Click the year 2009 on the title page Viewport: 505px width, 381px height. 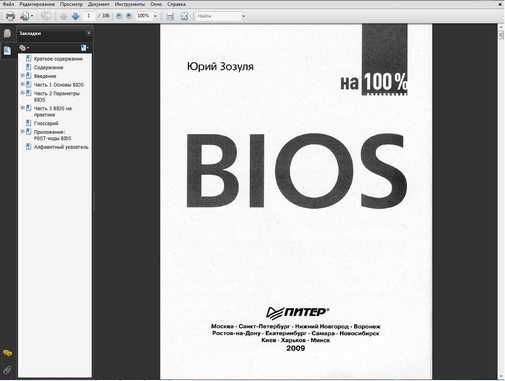click(296, 348)
